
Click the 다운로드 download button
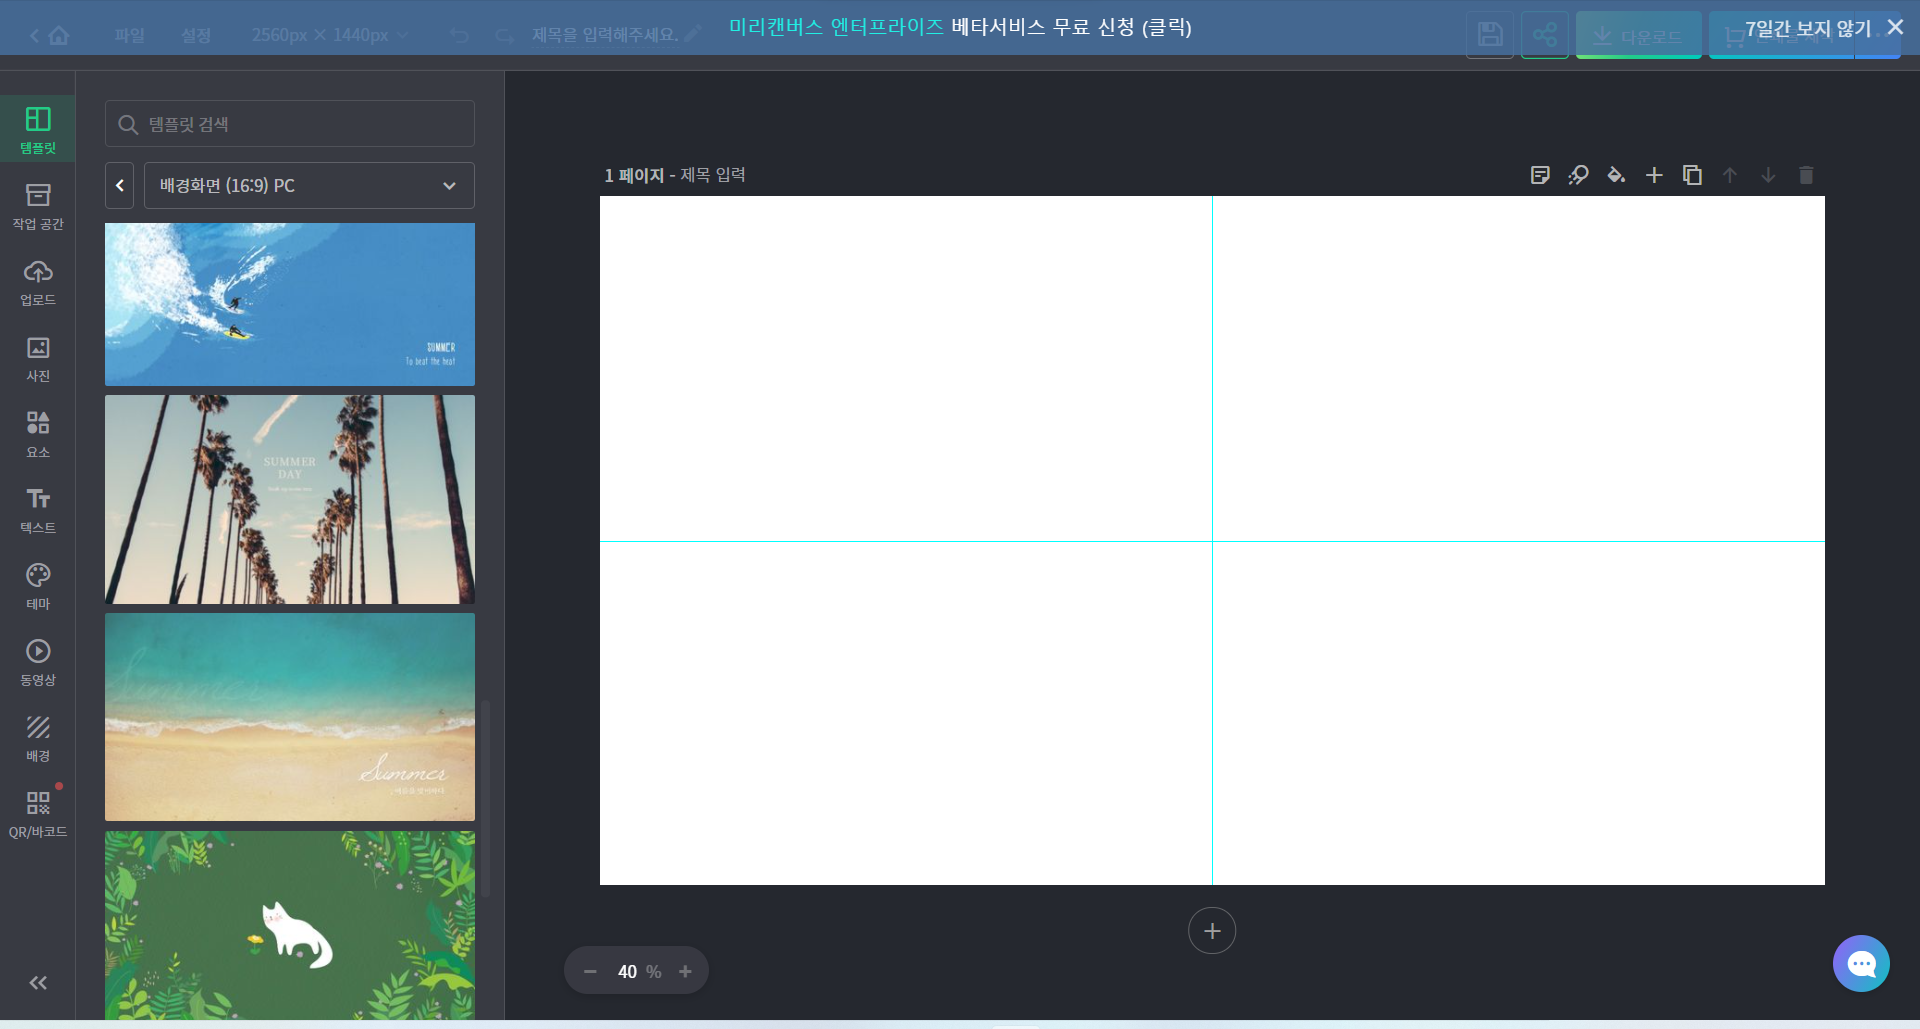click(x=1638, y=35)
